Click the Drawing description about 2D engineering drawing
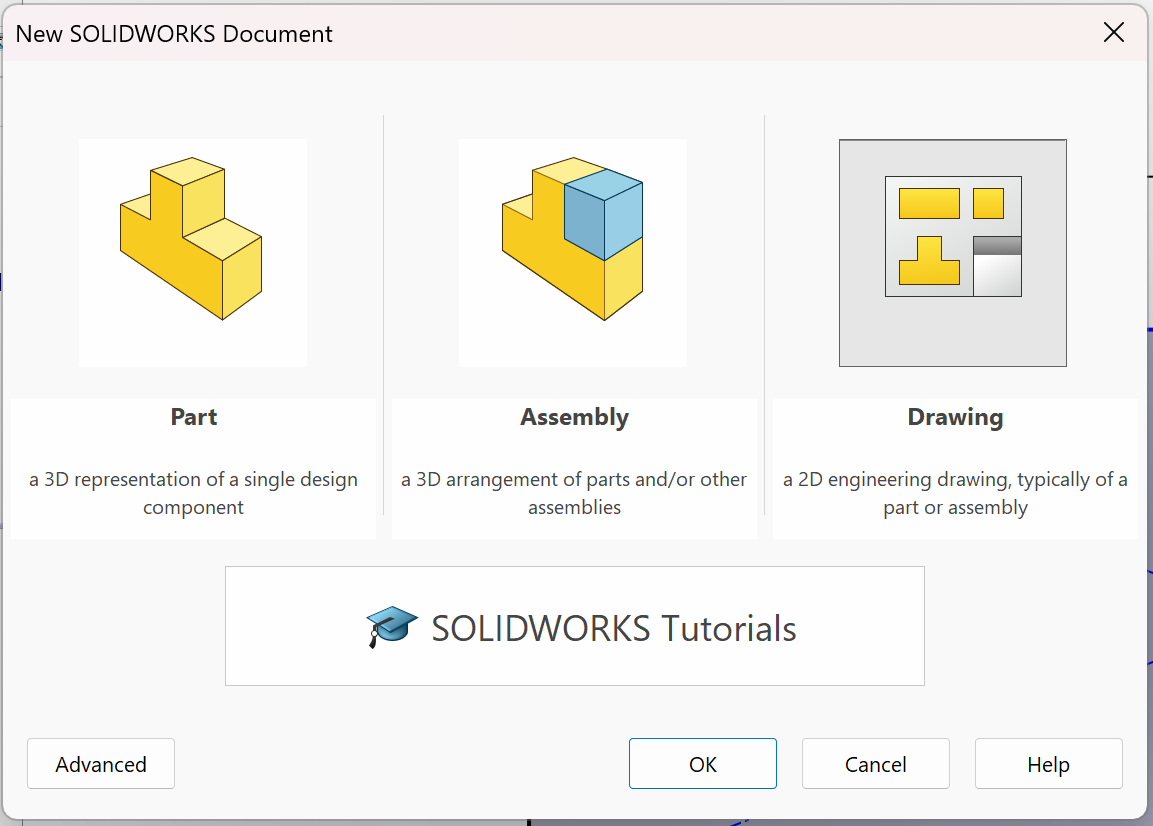The width and height of the screenshot is (1153, 826). (x=955, y=493)
